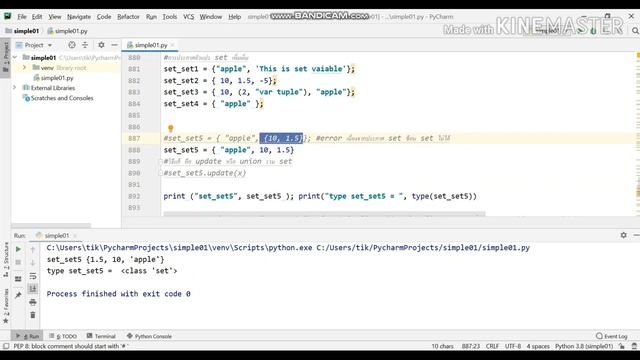
Task: Toggle fold marker on line 890
Action: (x=160, y=173)
